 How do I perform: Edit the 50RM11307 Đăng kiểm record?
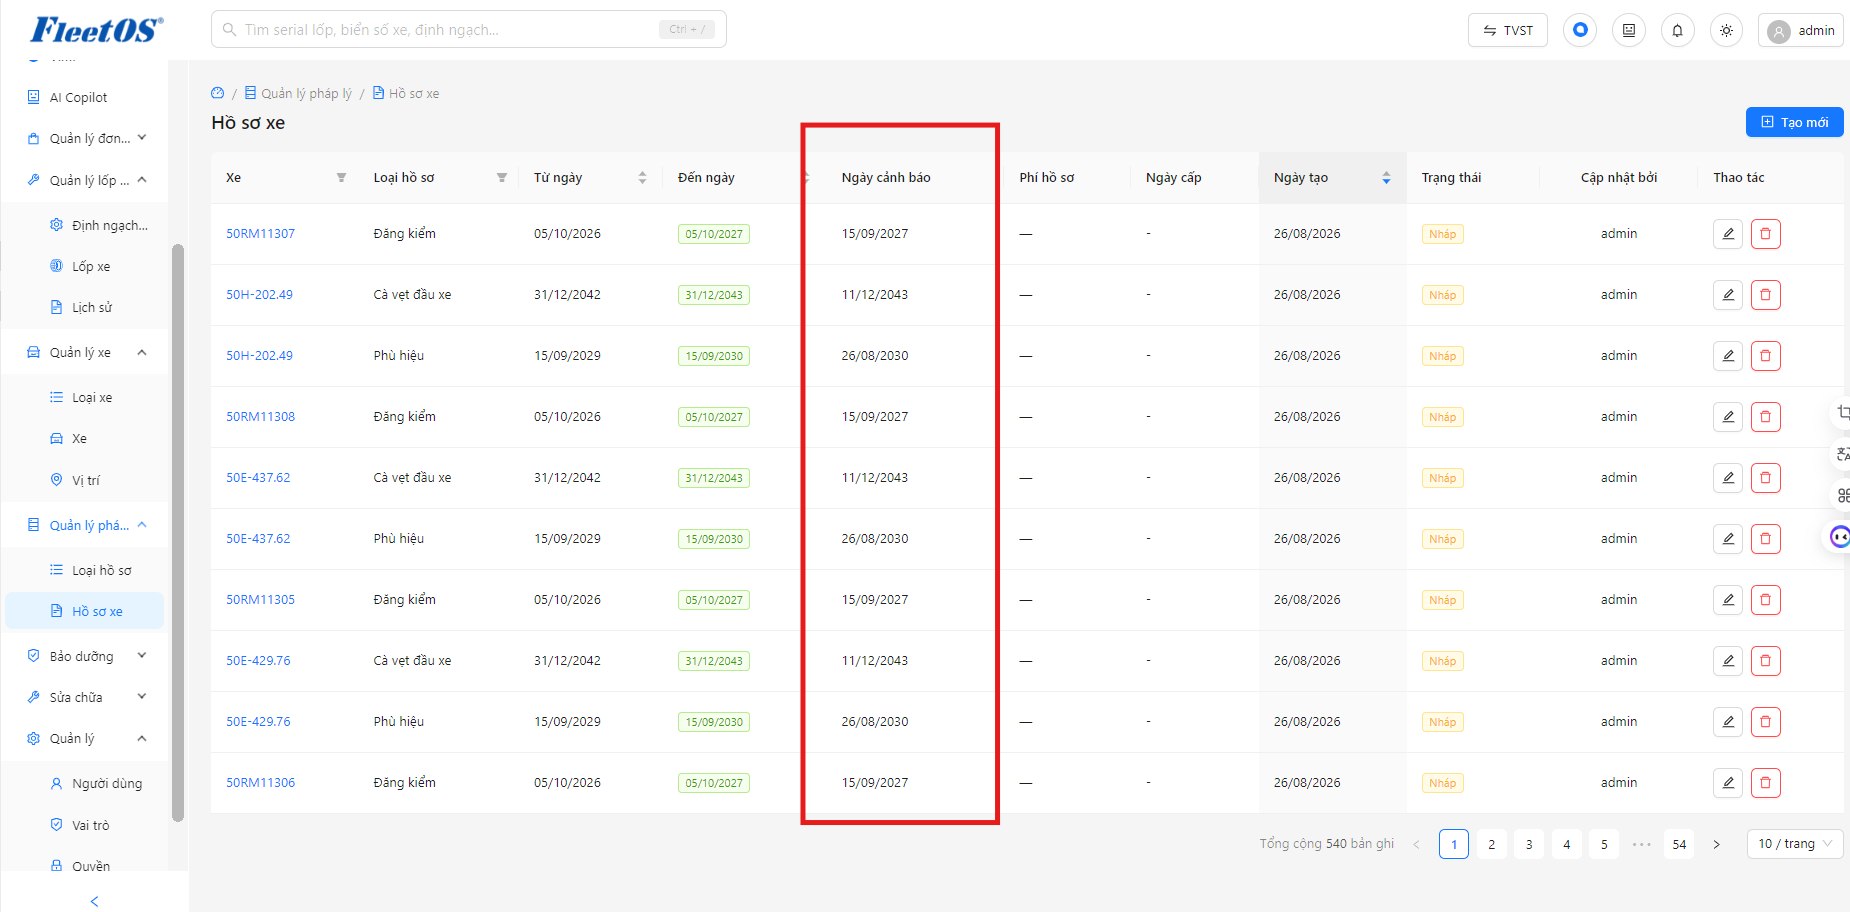pos(1728,234)
